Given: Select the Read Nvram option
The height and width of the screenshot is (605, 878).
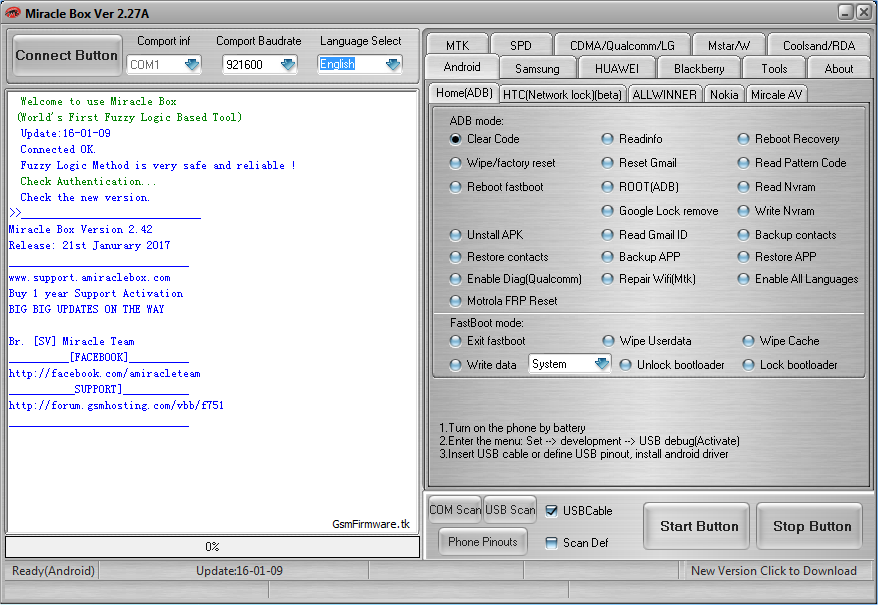Looking at the screenshot, I should [743, 187].
